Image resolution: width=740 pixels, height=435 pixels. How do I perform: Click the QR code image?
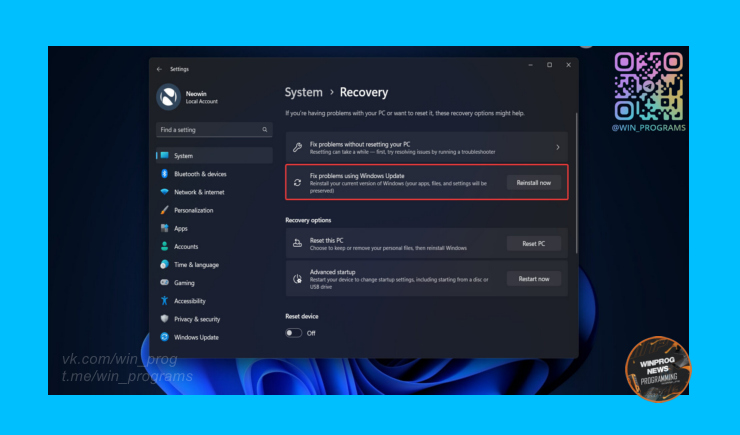tap(648, 86)
